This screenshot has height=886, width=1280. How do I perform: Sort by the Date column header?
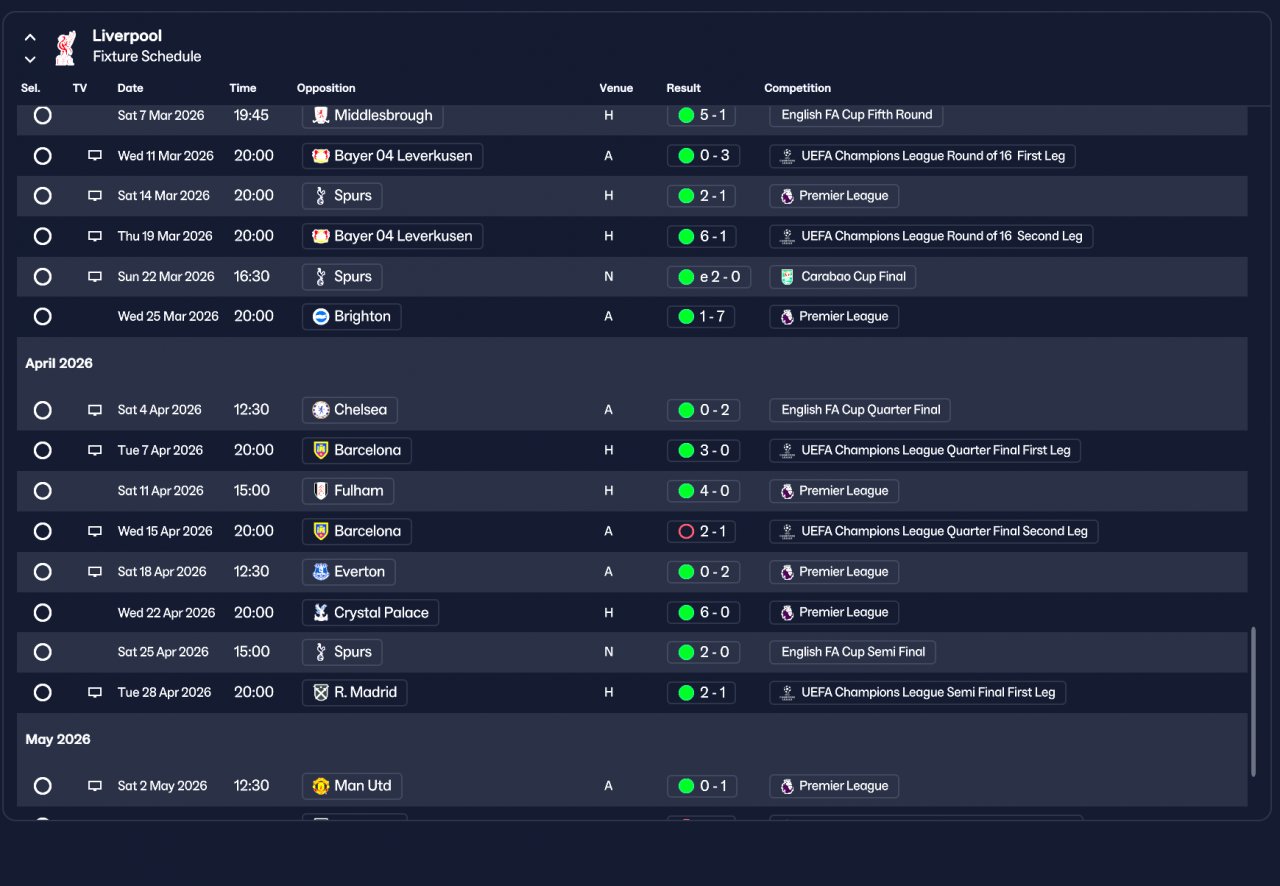tap(130, 88)
